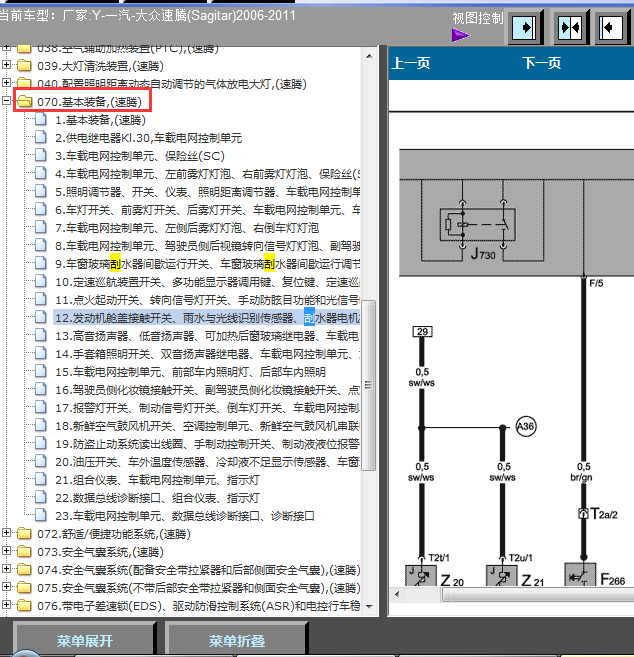Viewport: 634px width, 657px height.
Task: Expand the 075.安全气囊系统 folder
Action: pos(6,587)
